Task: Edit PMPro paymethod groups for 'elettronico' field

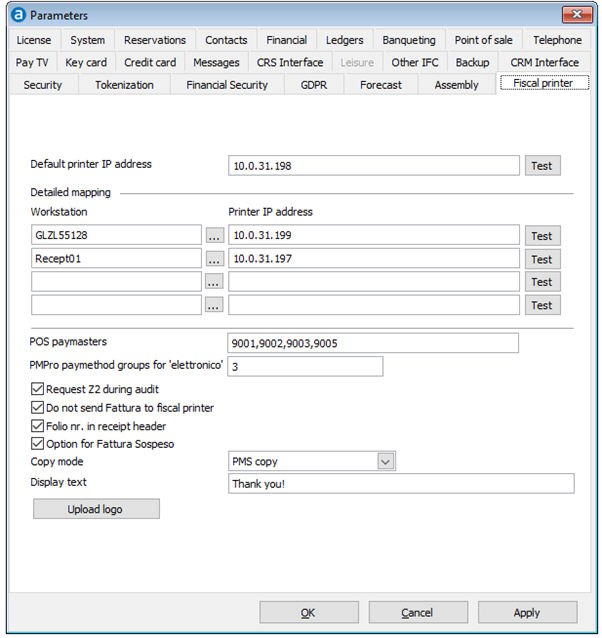Action: point(305,366)
